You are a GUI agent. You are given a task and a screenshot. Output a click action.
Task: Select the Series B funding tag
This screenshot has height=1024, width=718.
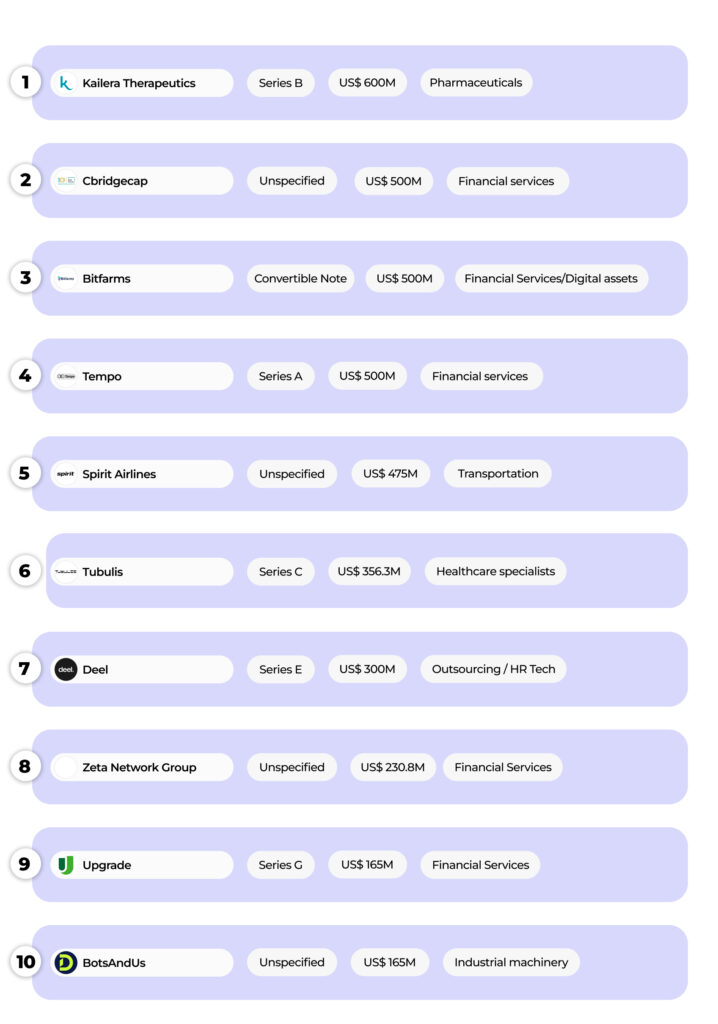(280, 83)
